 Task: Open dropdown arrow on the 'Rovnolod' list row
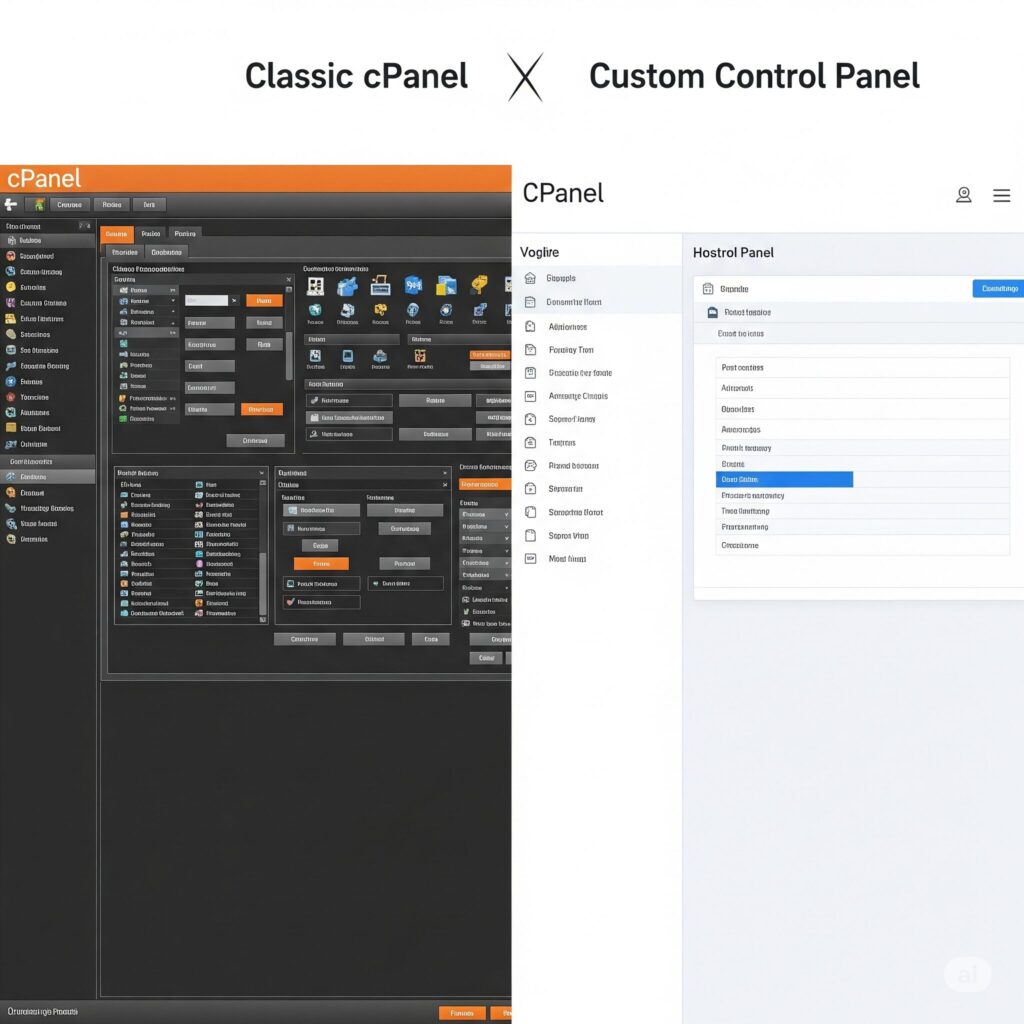point(173,323)
